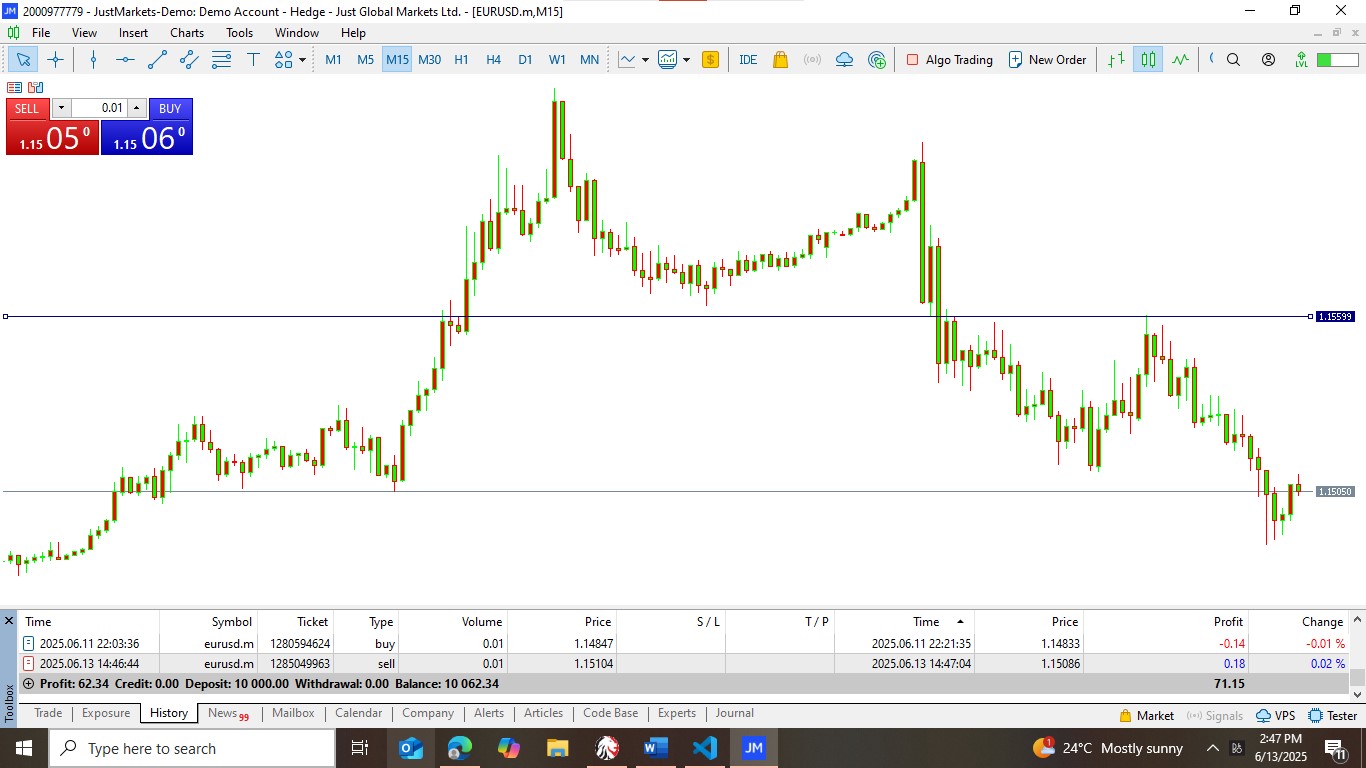Select the horizontal line tool
The image size is (1366, 768).
125,60
